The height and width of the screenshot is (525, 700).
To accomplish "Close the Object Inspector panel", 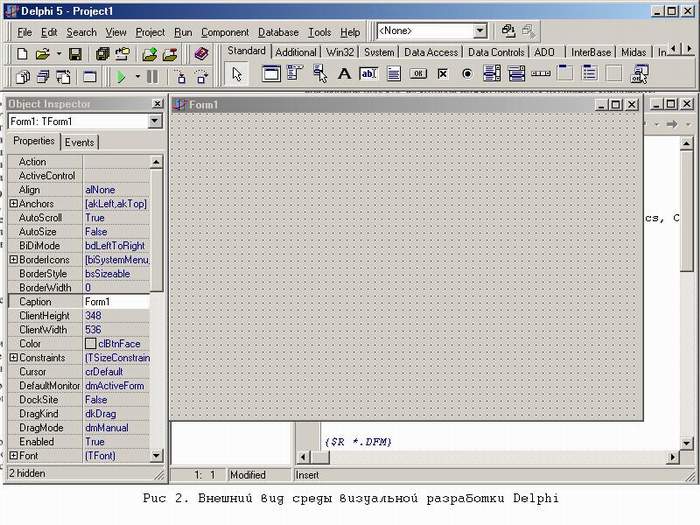I will tap(157, 104).
